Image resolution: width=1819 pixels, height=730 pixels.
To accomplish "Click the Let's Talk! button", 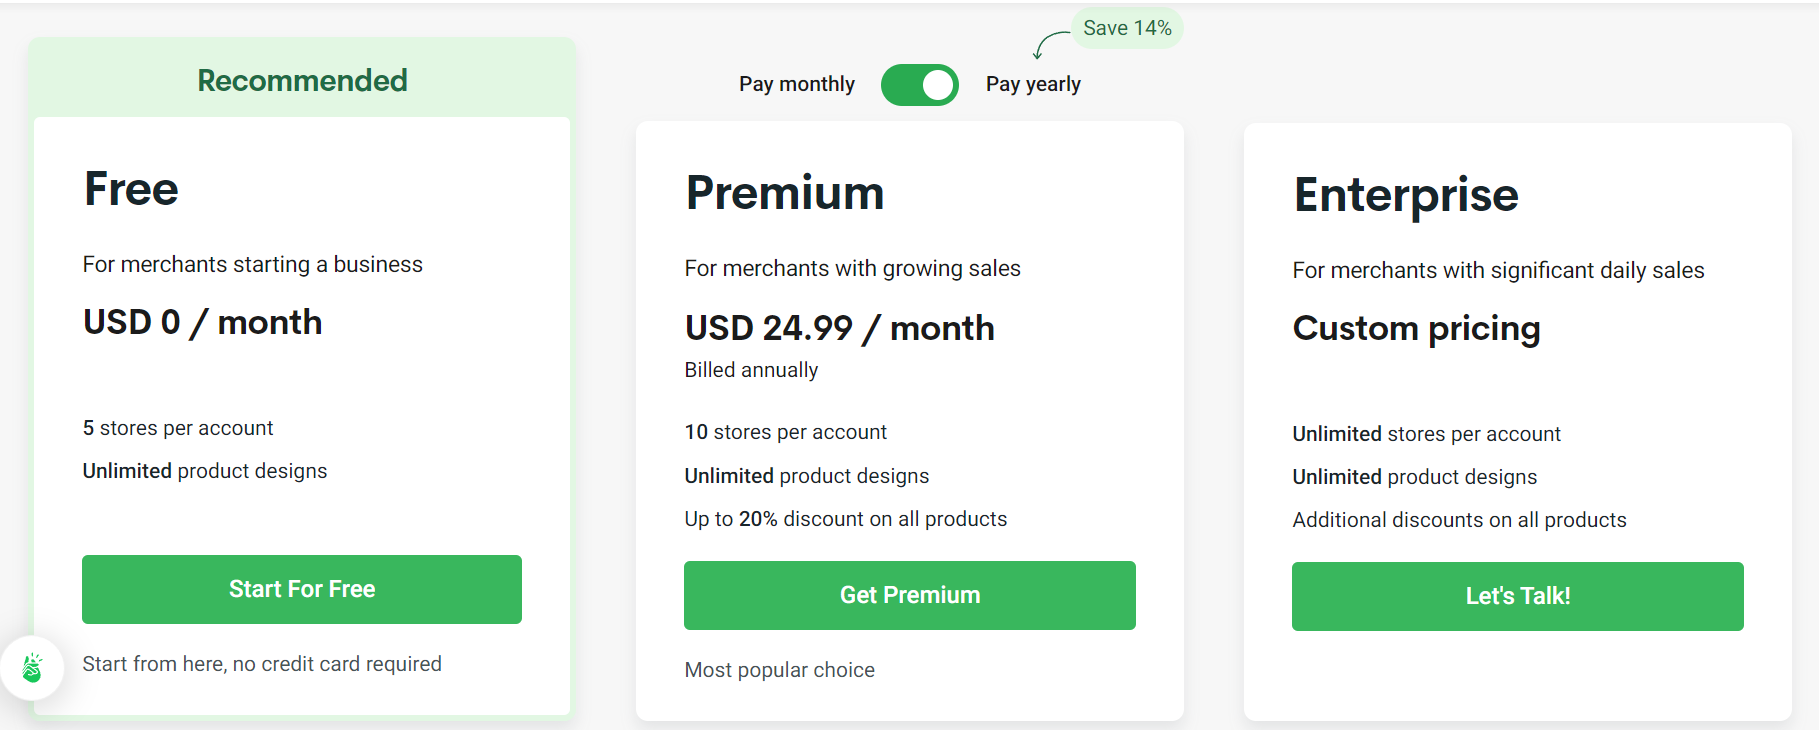I will point(1516,596).
